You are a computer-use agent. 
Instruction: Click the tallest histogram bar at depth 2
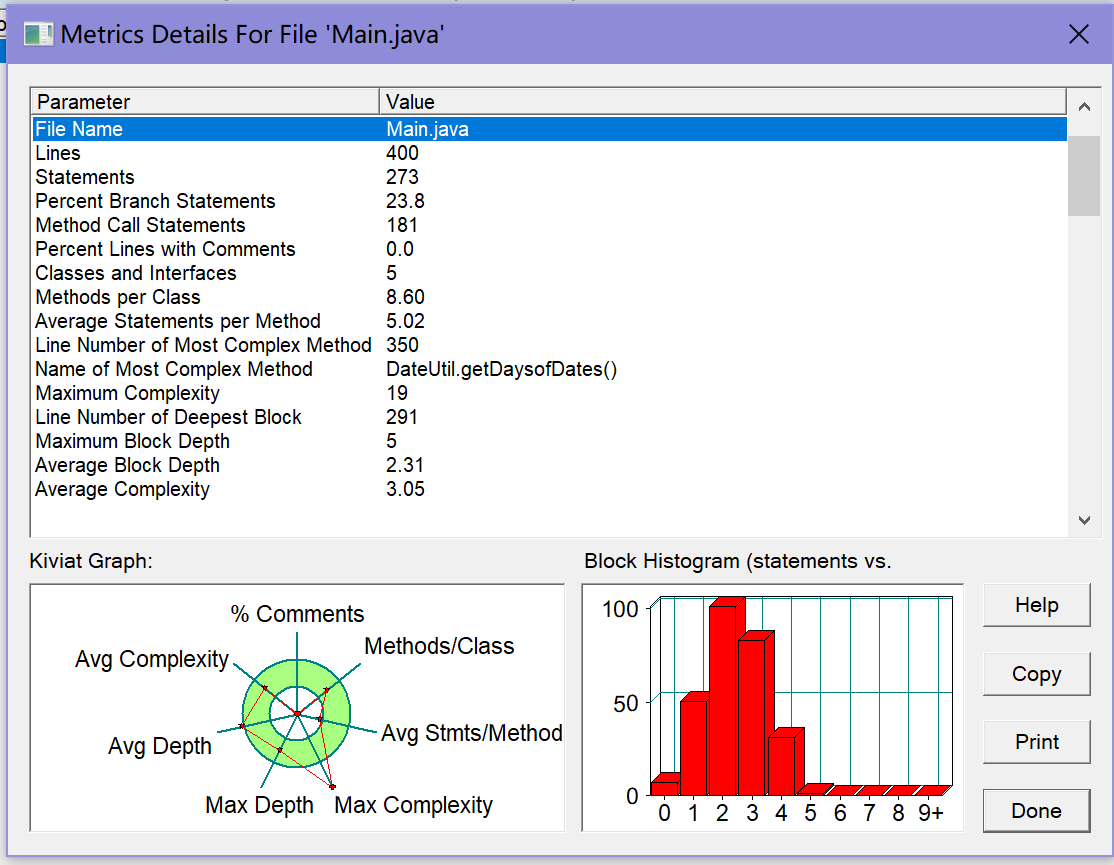click(723, 700)
